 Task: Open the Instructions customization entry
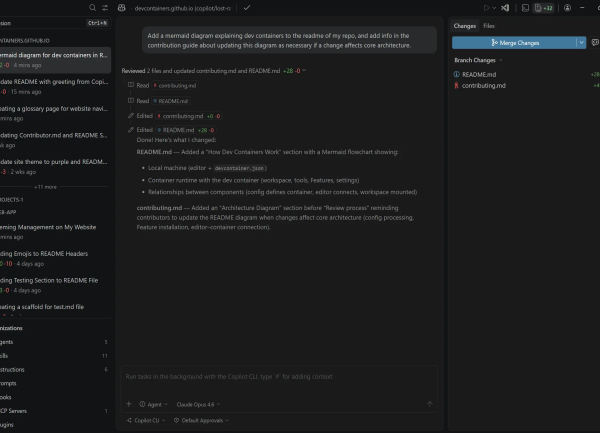55,370
